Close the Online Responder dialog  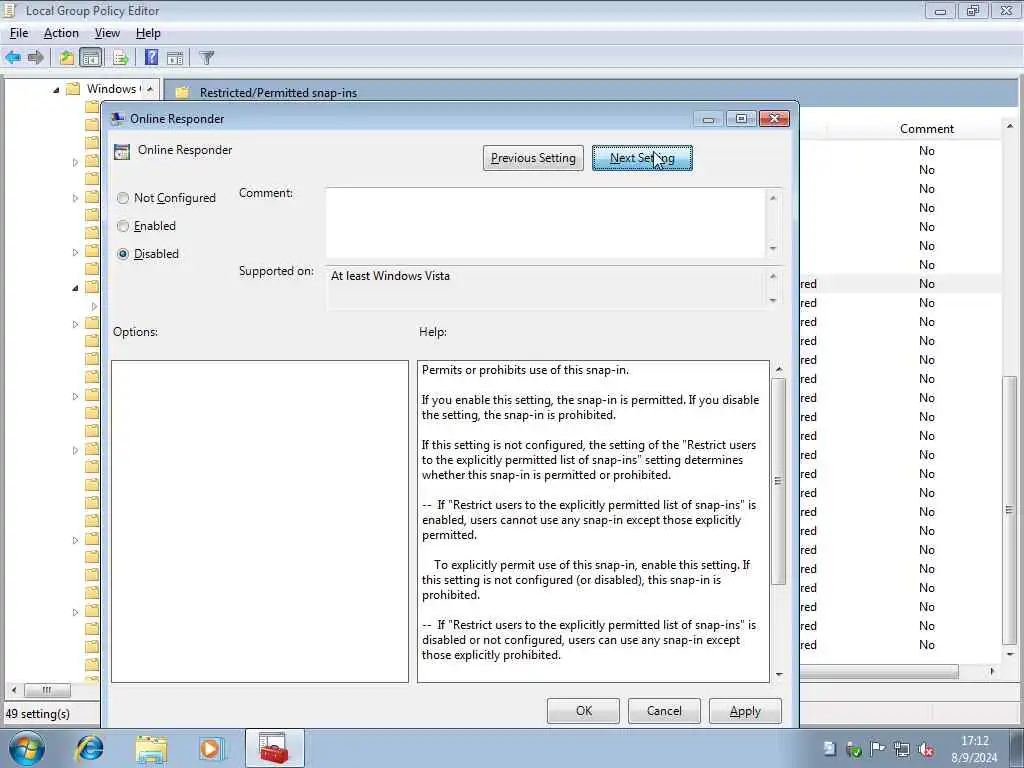point(775,119)
